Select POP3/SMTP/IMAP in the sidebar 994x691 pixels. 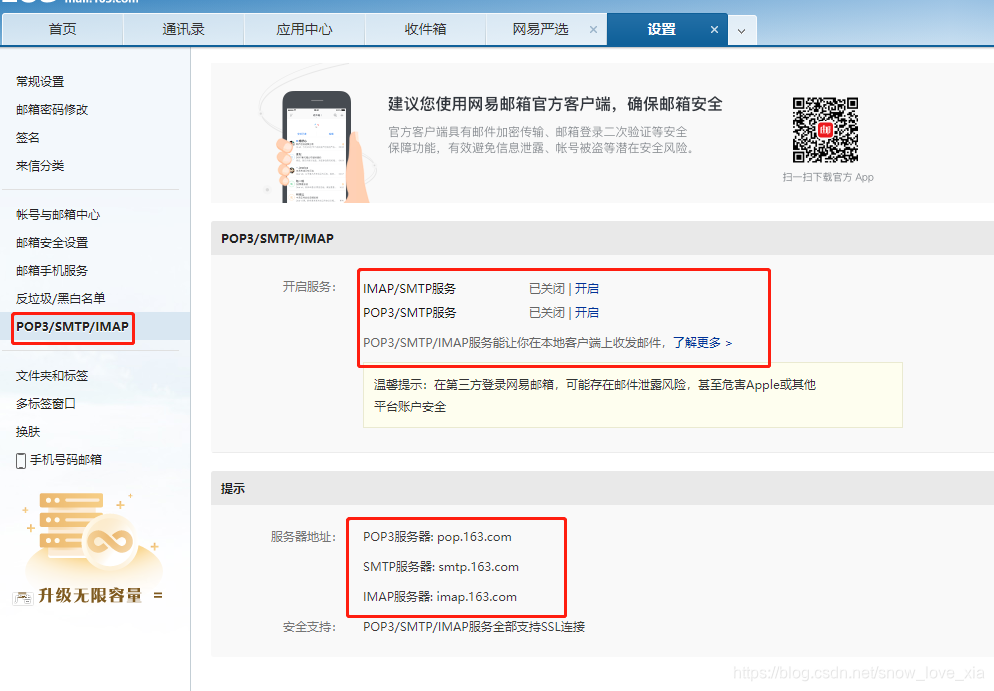(x=72, y=326)
